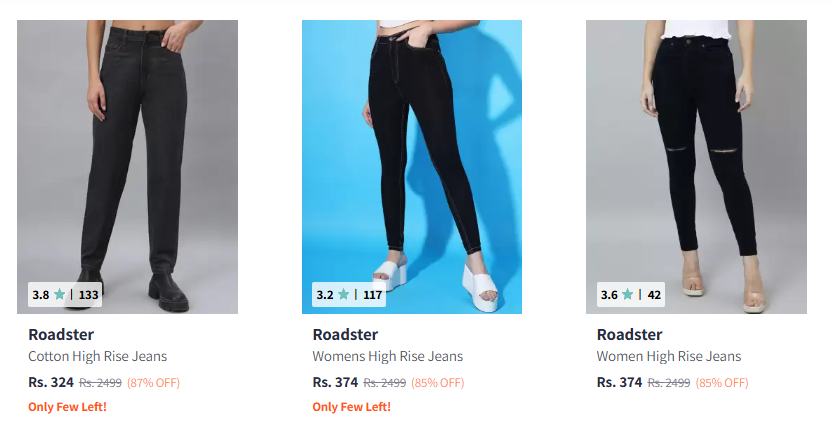This screenshot has width=832, height=425.
Task: Open the Women High Rise Jeans title
Action: point(669,356)
